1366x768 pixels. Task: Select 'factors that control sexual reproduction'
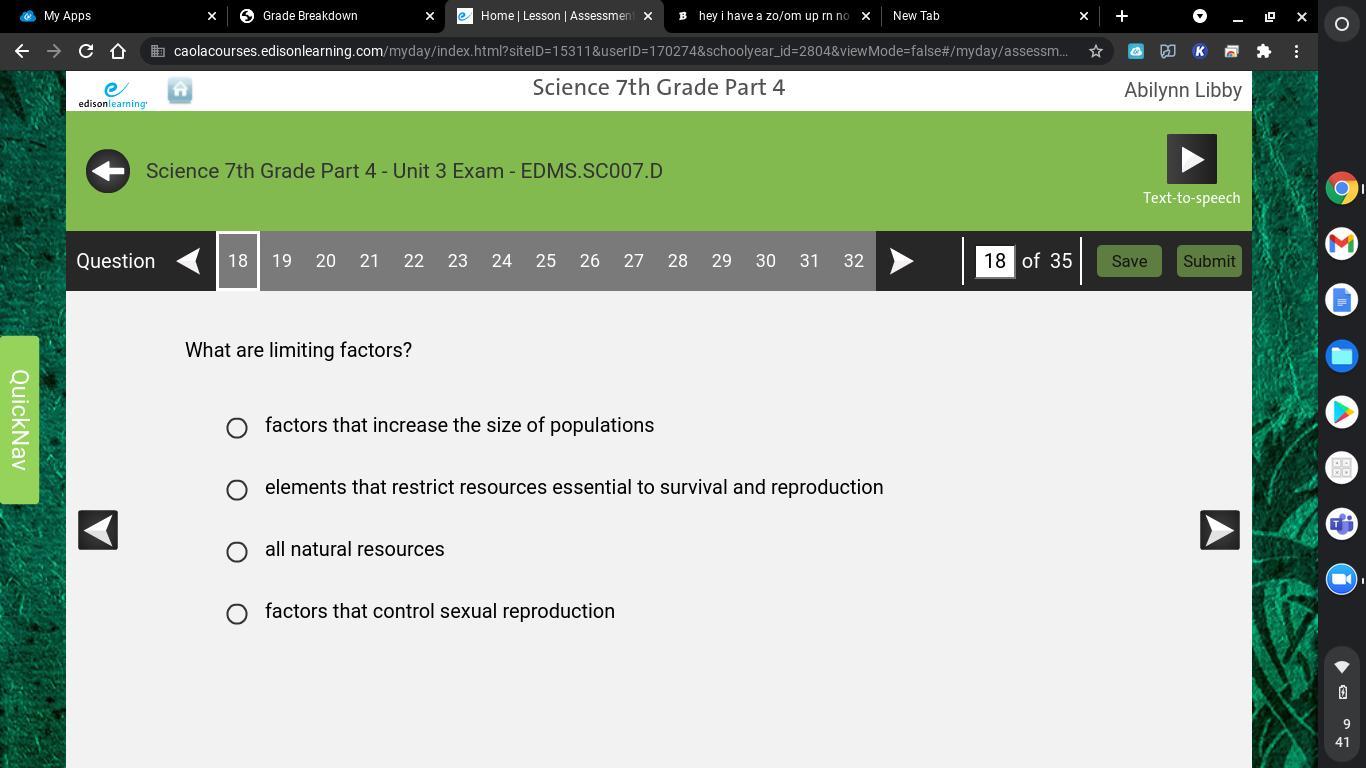[237, 614]
